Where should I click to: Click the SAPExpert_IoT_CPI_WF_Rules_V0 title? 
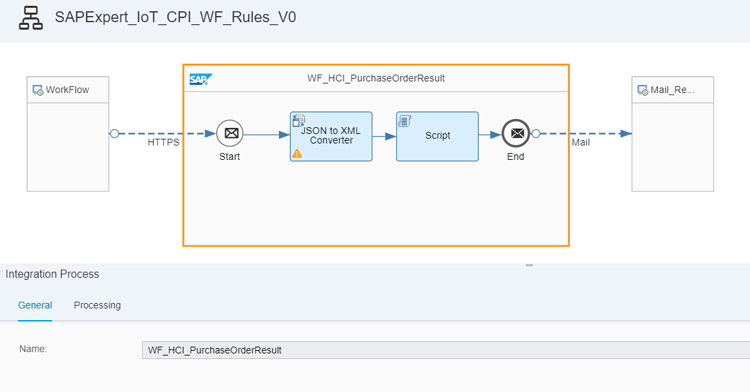coord(176,17)
